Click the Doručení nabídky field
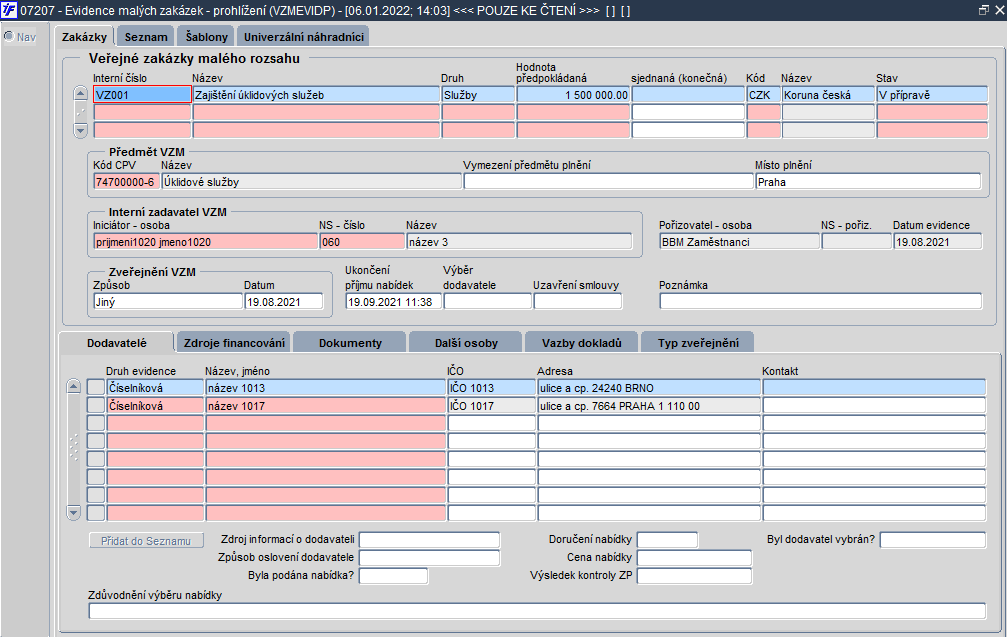 (667, 539)
